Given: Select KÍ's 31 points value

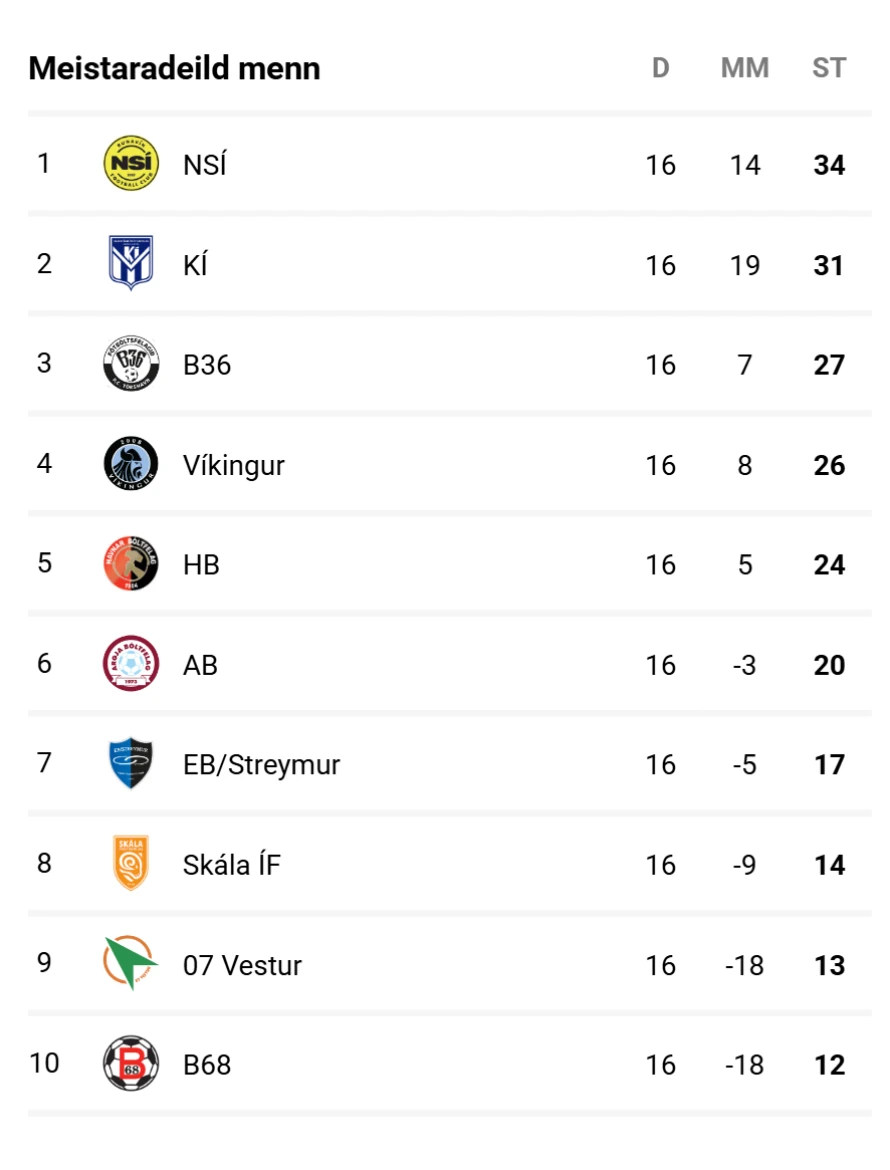Looking at the screenshot, I should [829, 265].
